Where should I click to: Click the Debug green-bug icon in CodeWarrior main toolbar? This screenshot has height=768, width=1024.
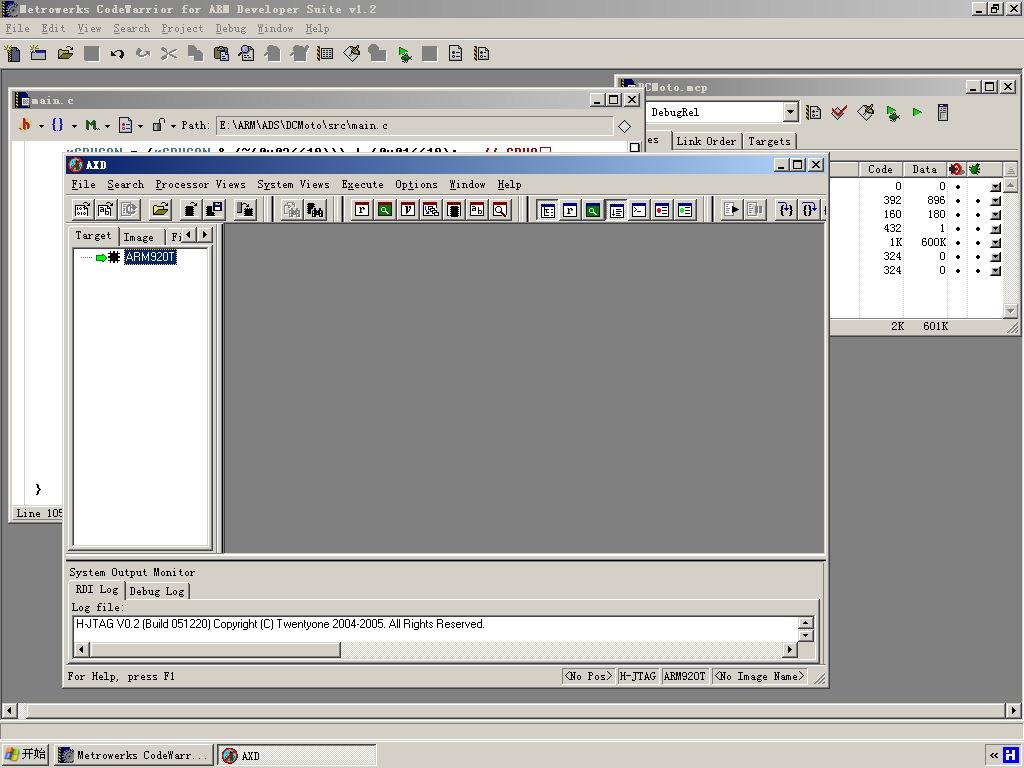click(x=404, y=54)
